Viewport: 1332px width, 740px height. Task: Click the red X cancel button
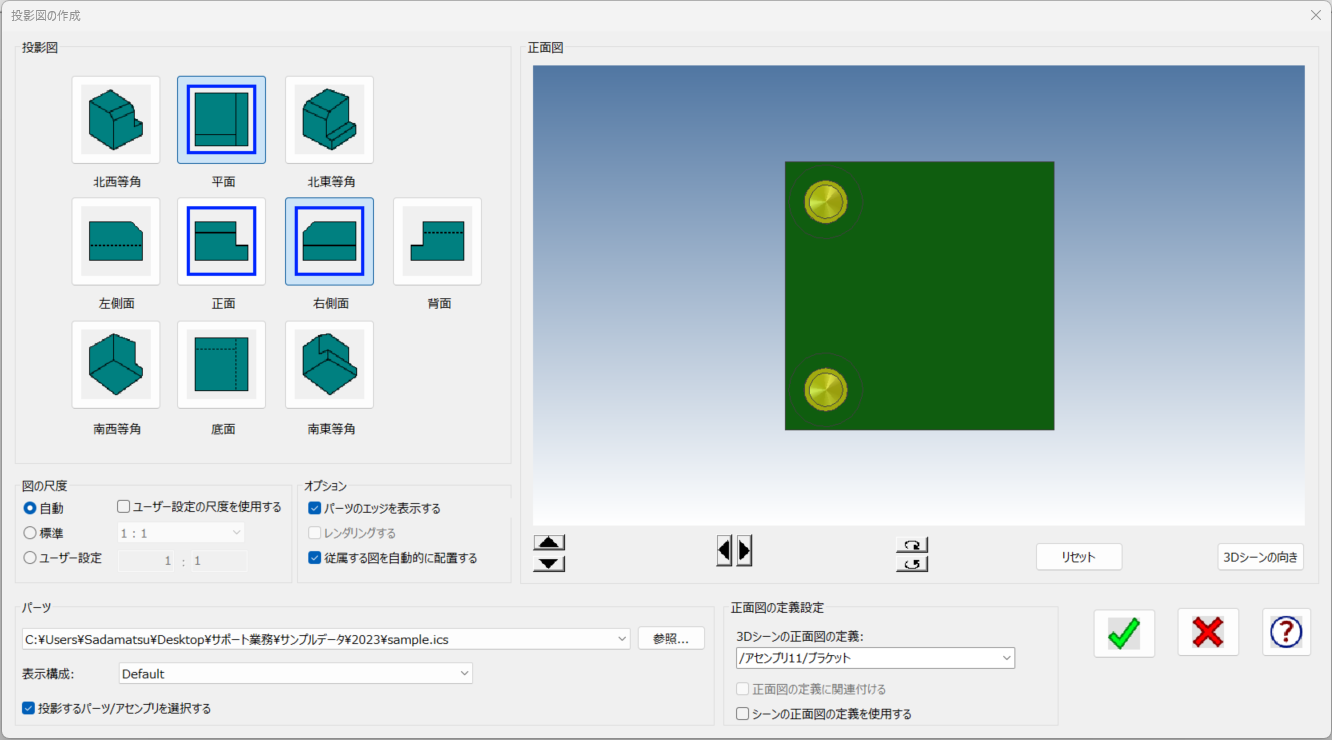1208,633
